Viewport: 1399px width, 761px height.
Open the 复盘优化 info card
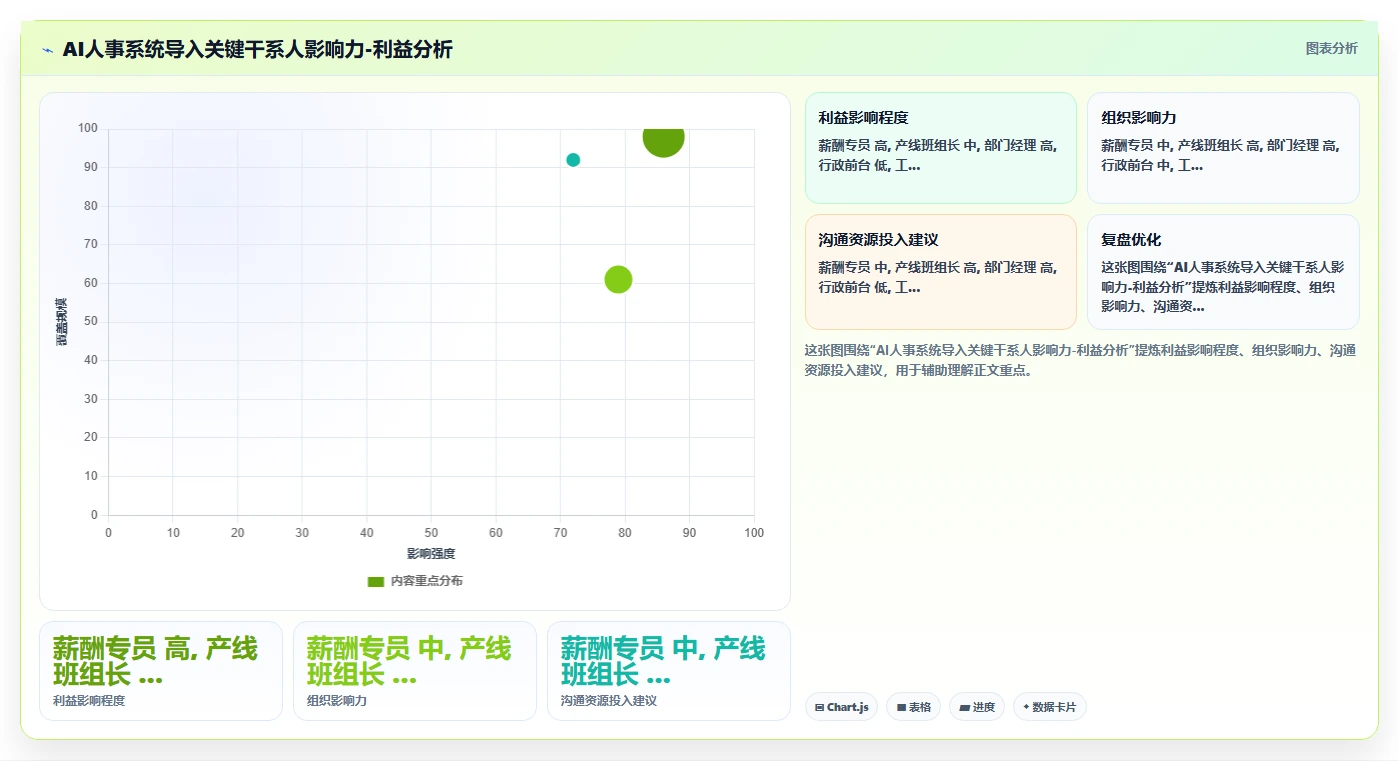(1223, 272)
